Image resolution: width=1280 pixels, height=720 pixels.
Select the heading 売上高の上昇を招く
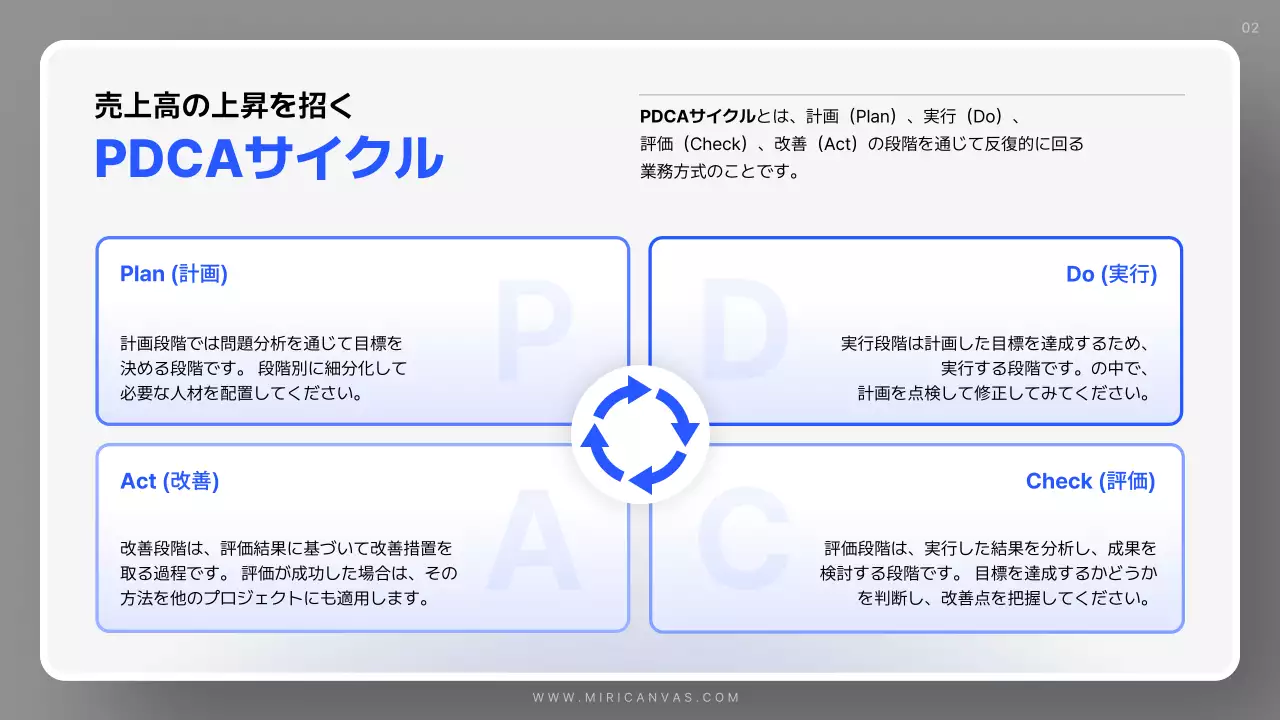[x=222, y=104]
